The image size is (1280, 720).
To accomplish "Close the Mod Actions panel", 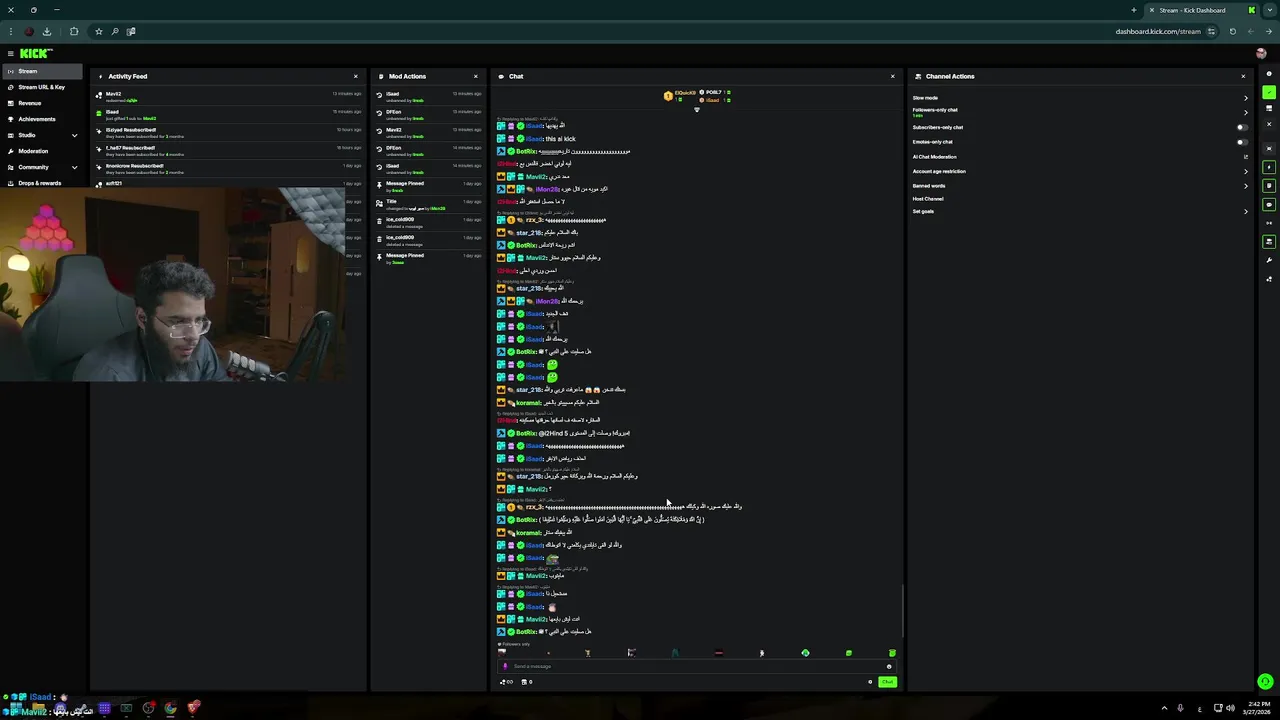I will pos(475,76).
